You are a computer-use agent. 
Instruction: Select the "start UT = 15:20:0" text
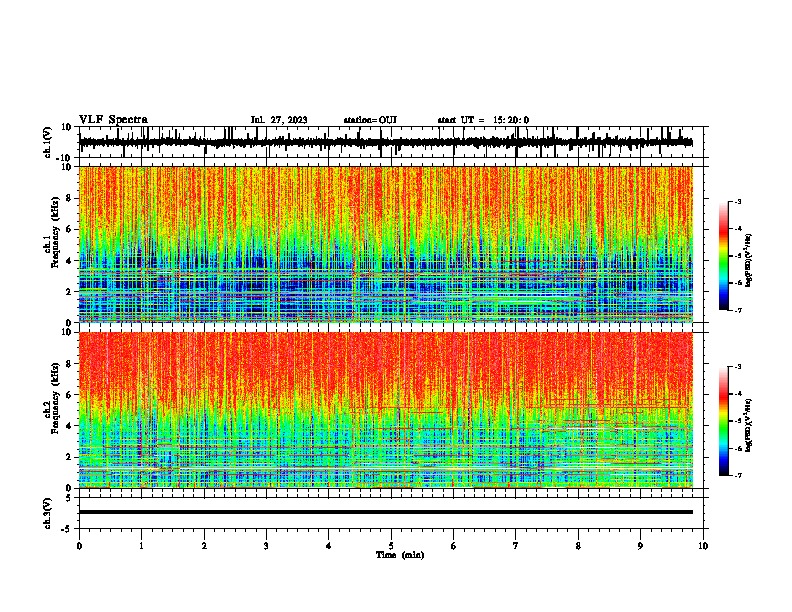coord(483,120)
